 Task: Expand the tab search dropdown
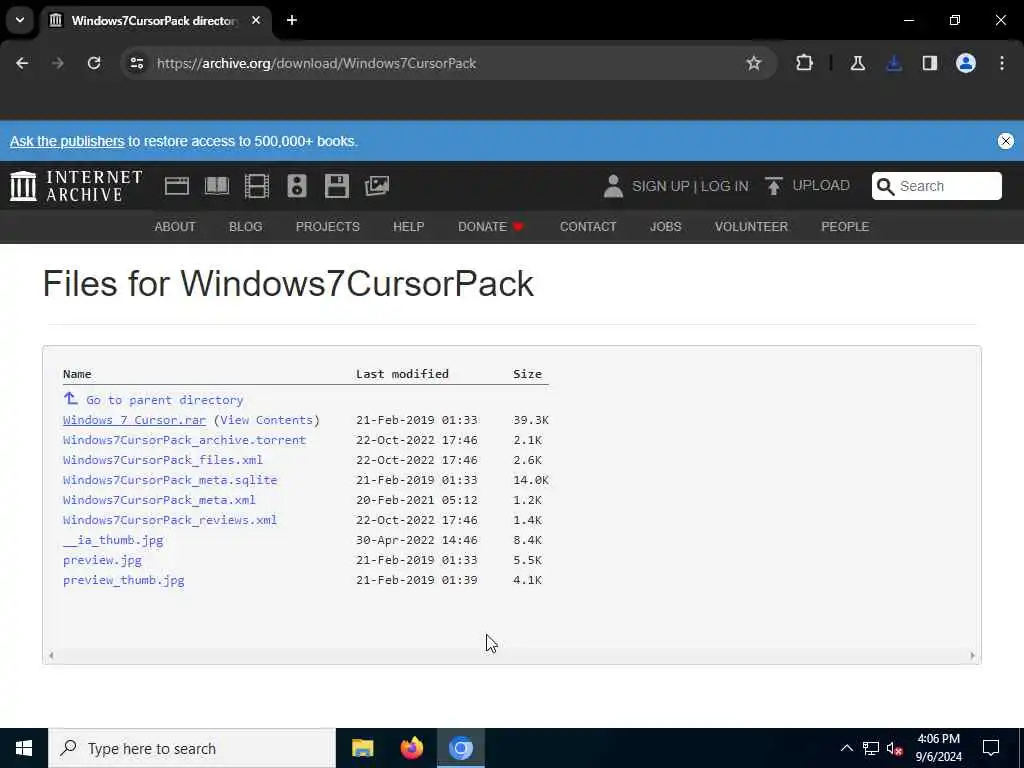click(20, 20)
